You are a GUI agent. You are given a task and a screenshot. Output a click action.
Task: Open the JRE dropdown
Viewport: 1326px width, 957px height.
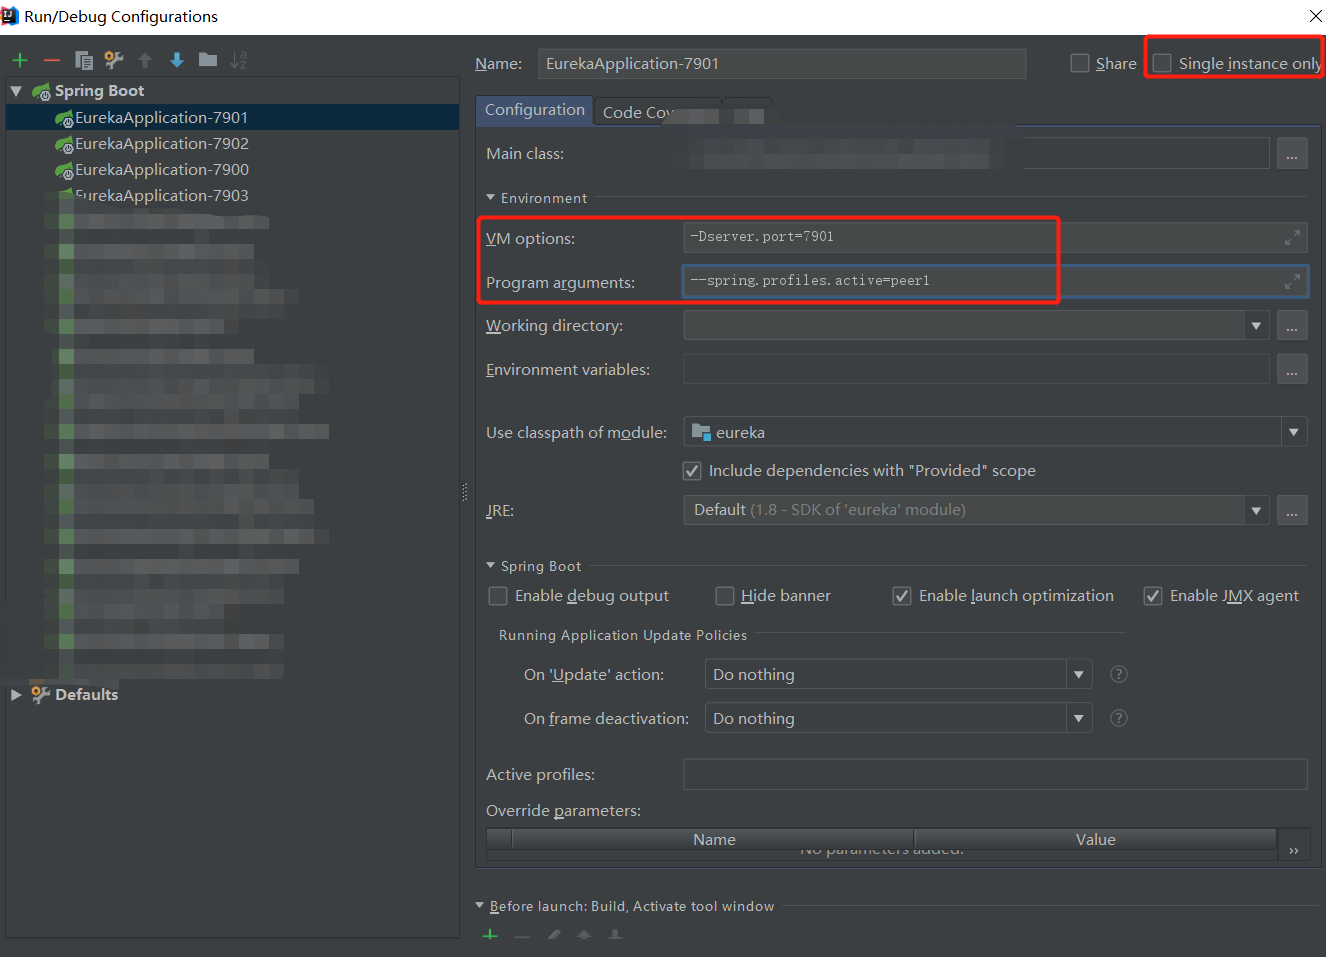pos(1256,510)
